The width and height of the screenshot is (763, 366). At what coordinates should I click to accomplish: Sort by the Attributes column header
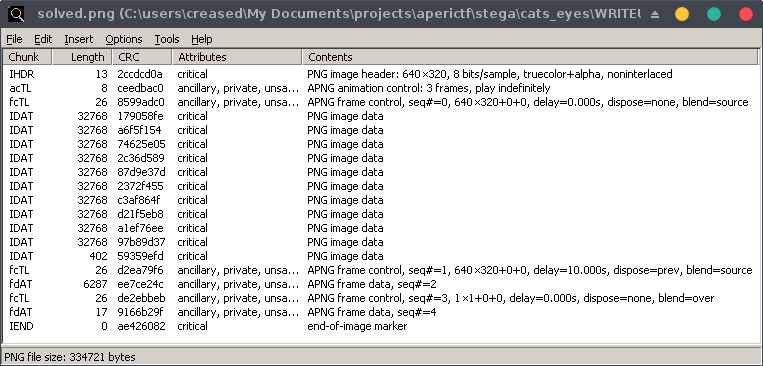(x=237, y=57)
